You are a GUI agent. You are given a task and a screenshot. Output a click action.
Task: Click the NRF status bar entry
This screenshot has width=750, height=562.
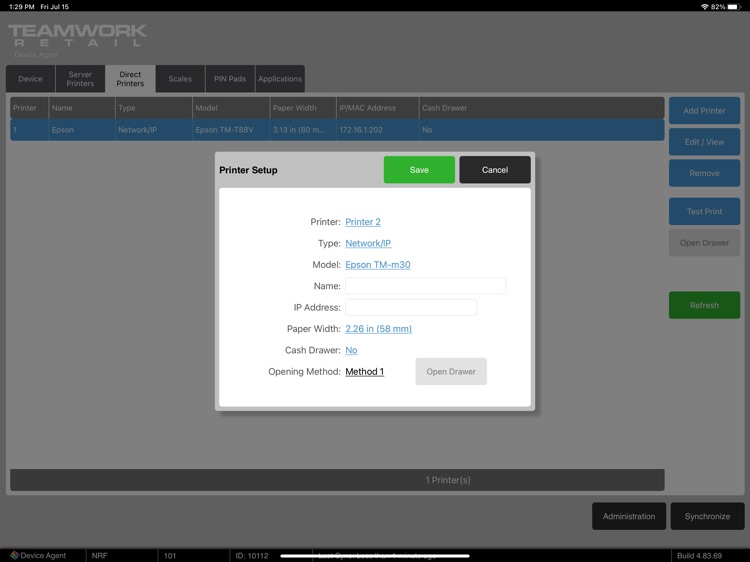tap(99, 555)
